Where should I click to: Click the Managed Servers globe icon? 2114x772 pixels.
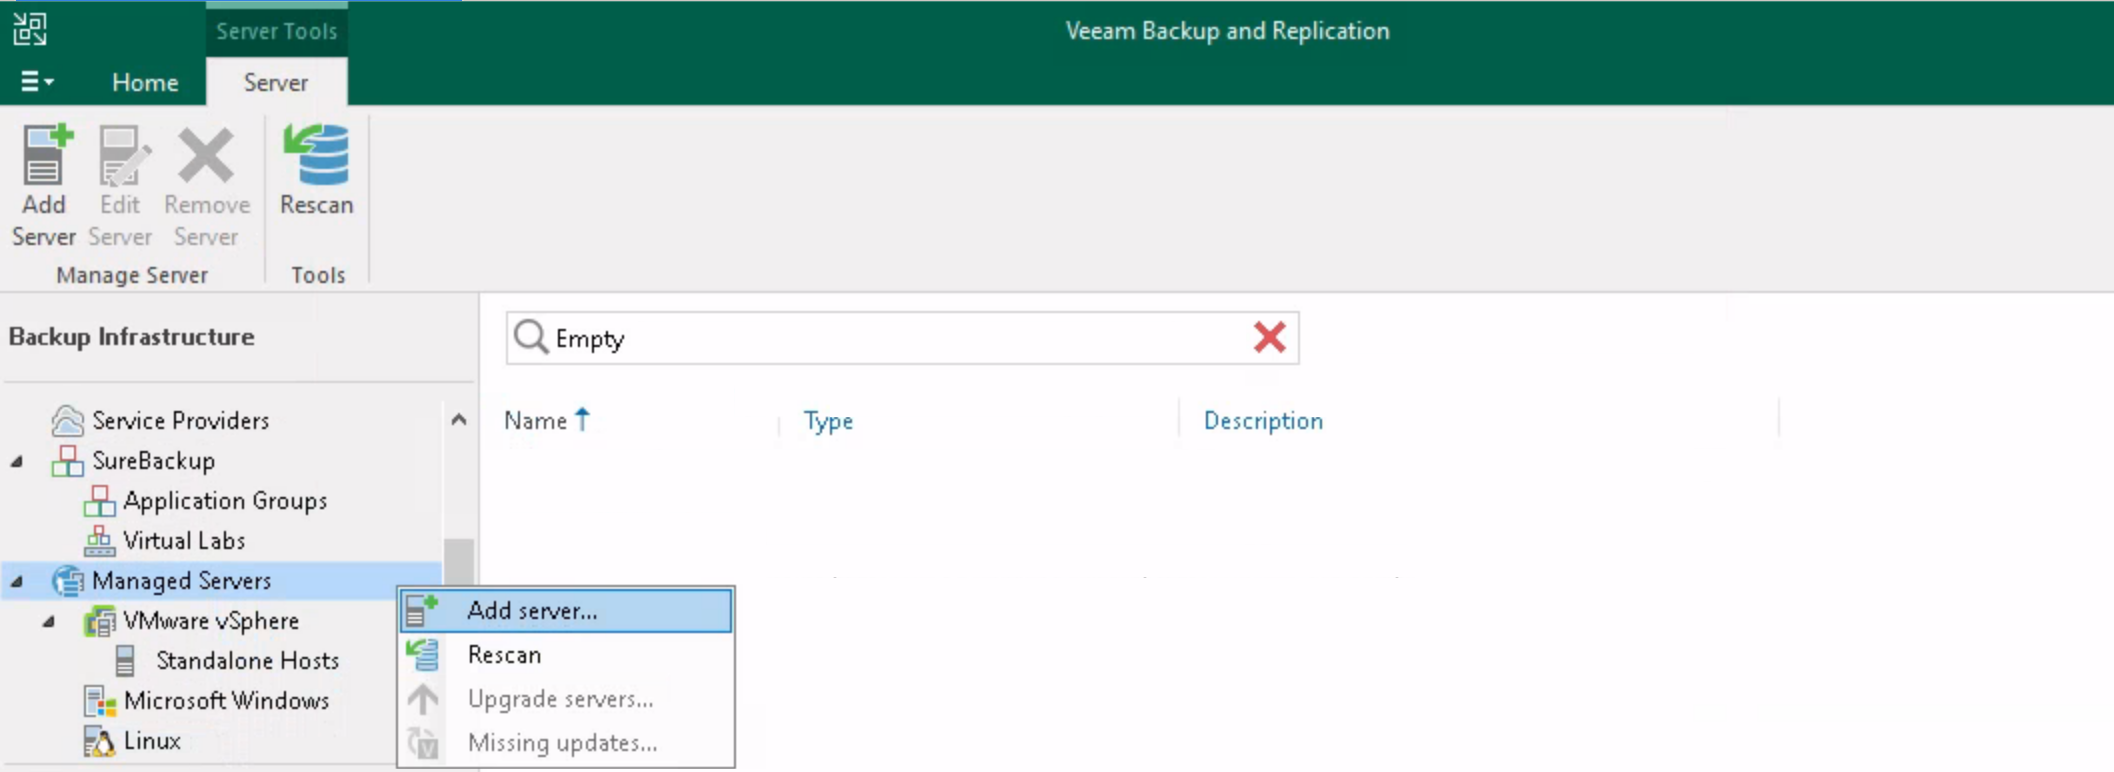coord(67,581)
